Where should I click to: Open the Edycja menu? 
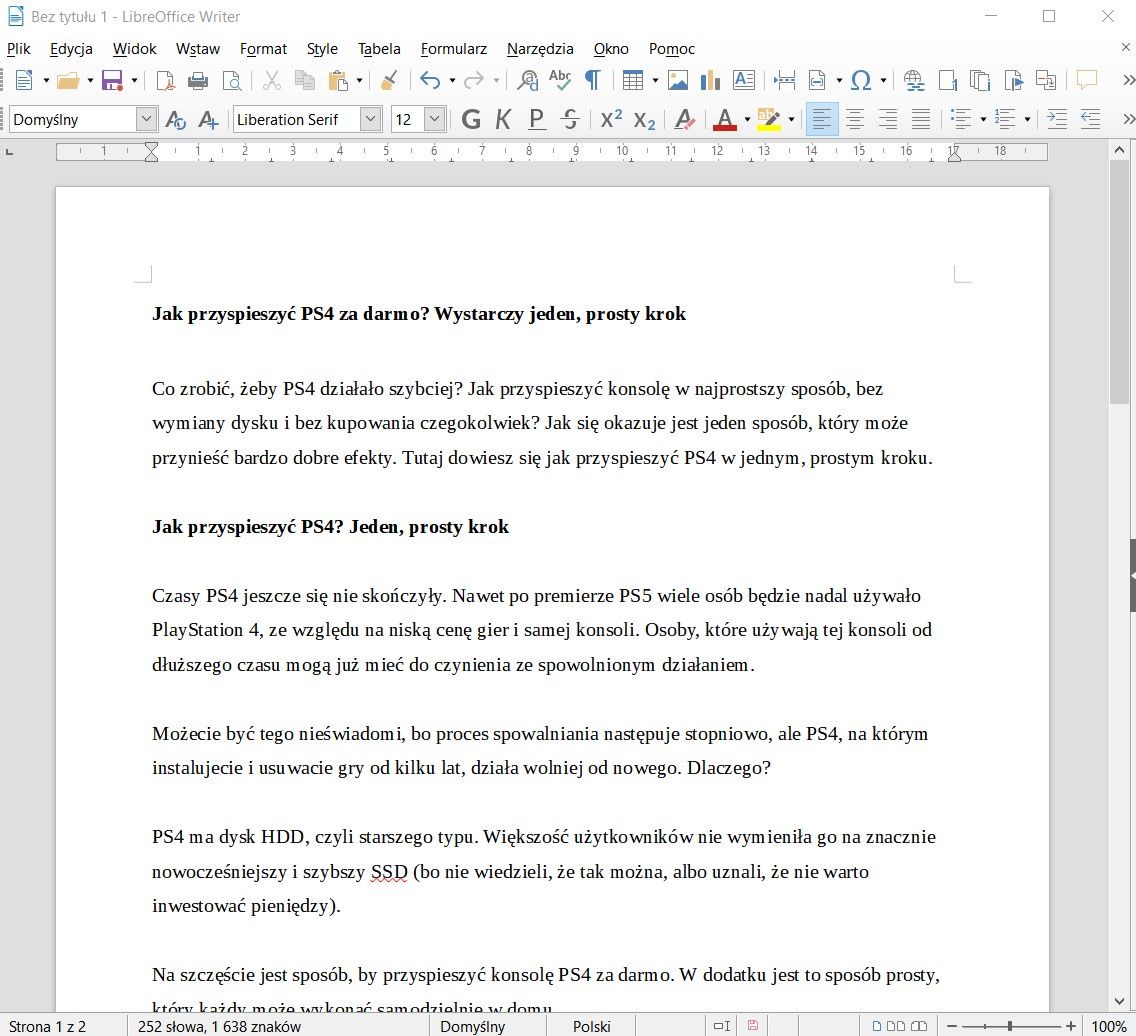pyautogui.click(x=71, y=49)
